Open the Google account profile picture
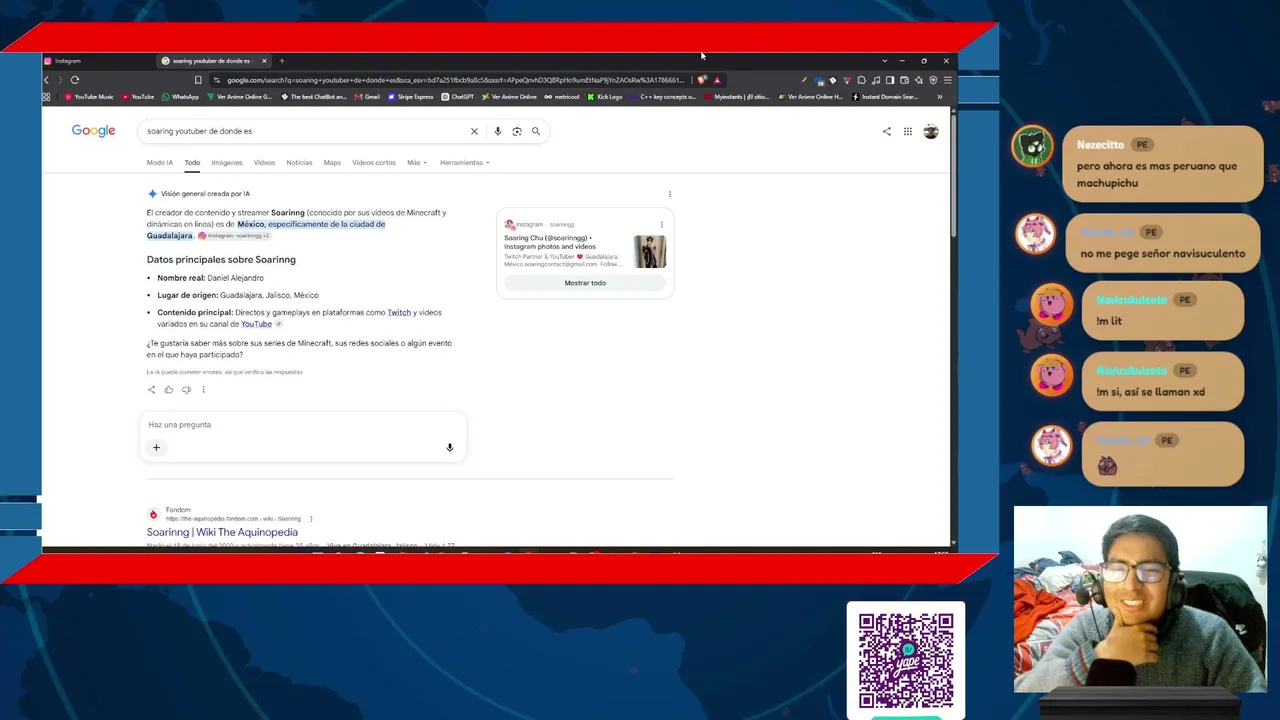This screenshot has width=1280, height=720. click(931, 131)
